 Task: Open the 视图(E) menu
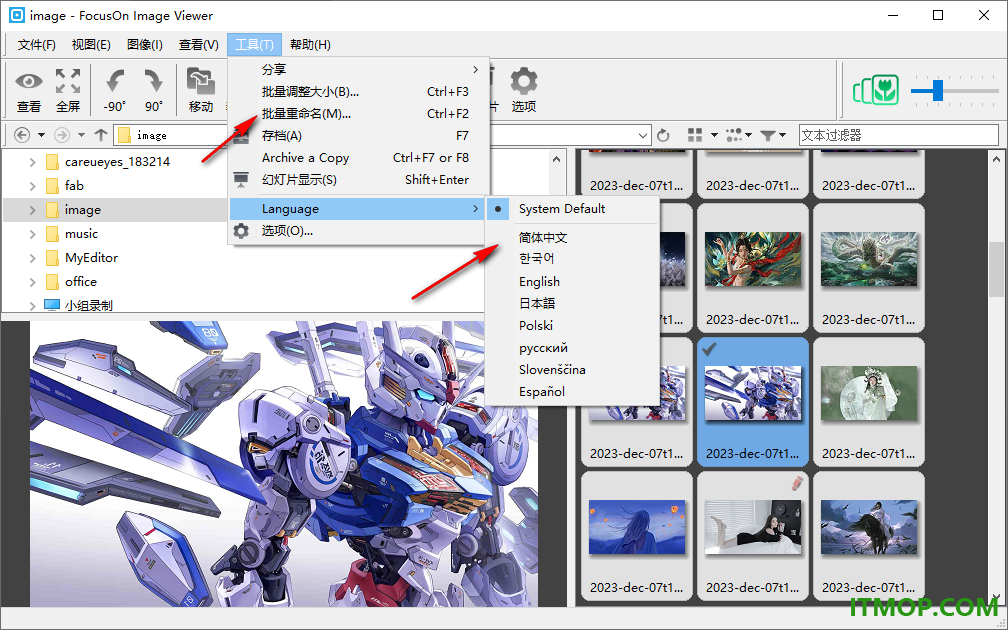91,44
